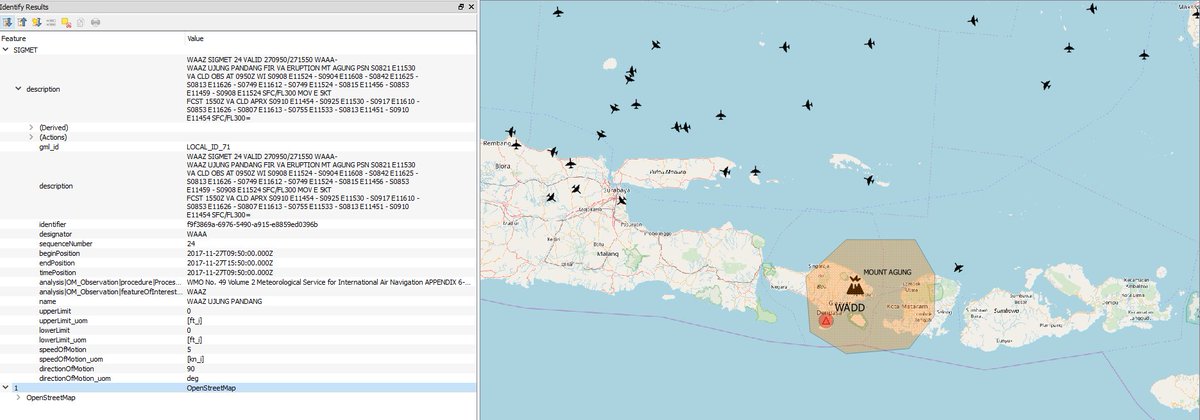The width and height of the screenshot is (1200, 420).
Task: Click the Value column header
Action: (330, 38)
